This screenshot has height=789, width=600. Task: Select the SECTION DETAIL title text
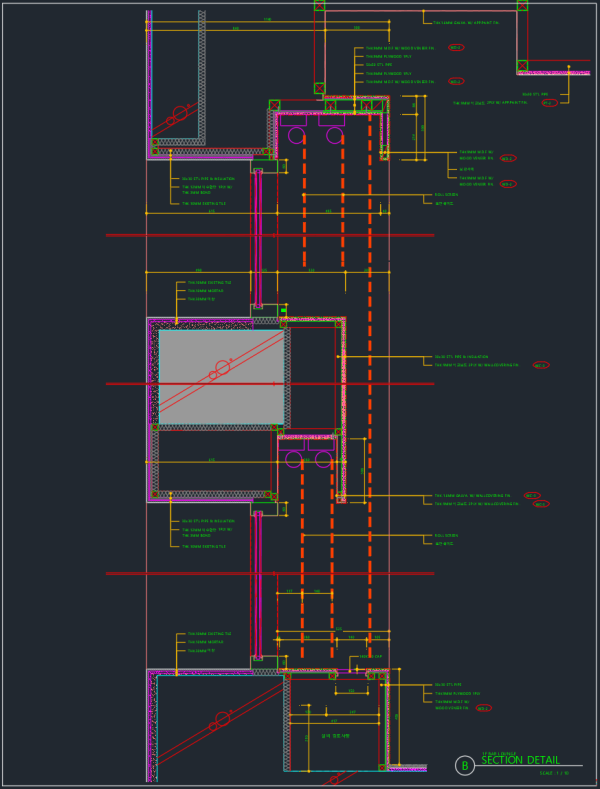[x=520, y=761]
